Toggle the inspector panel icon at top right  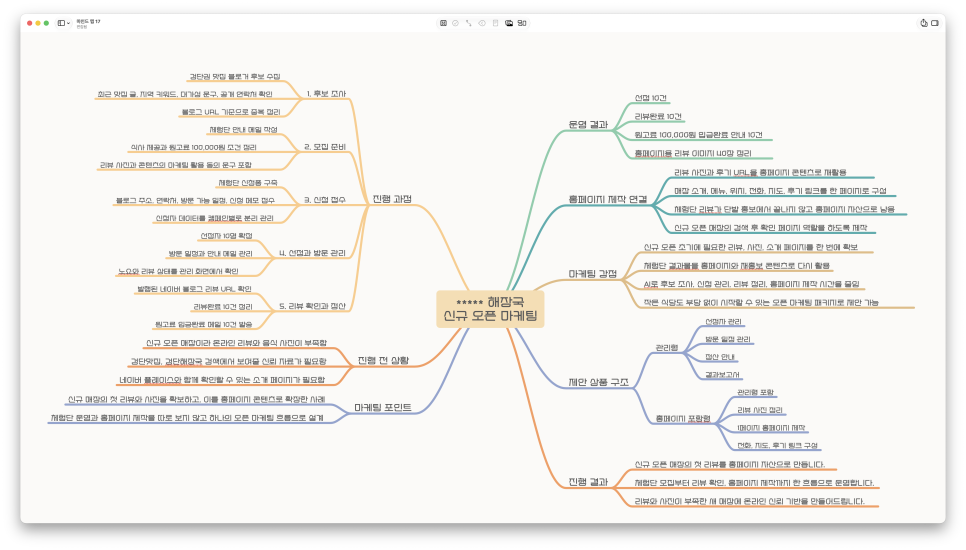935,23
